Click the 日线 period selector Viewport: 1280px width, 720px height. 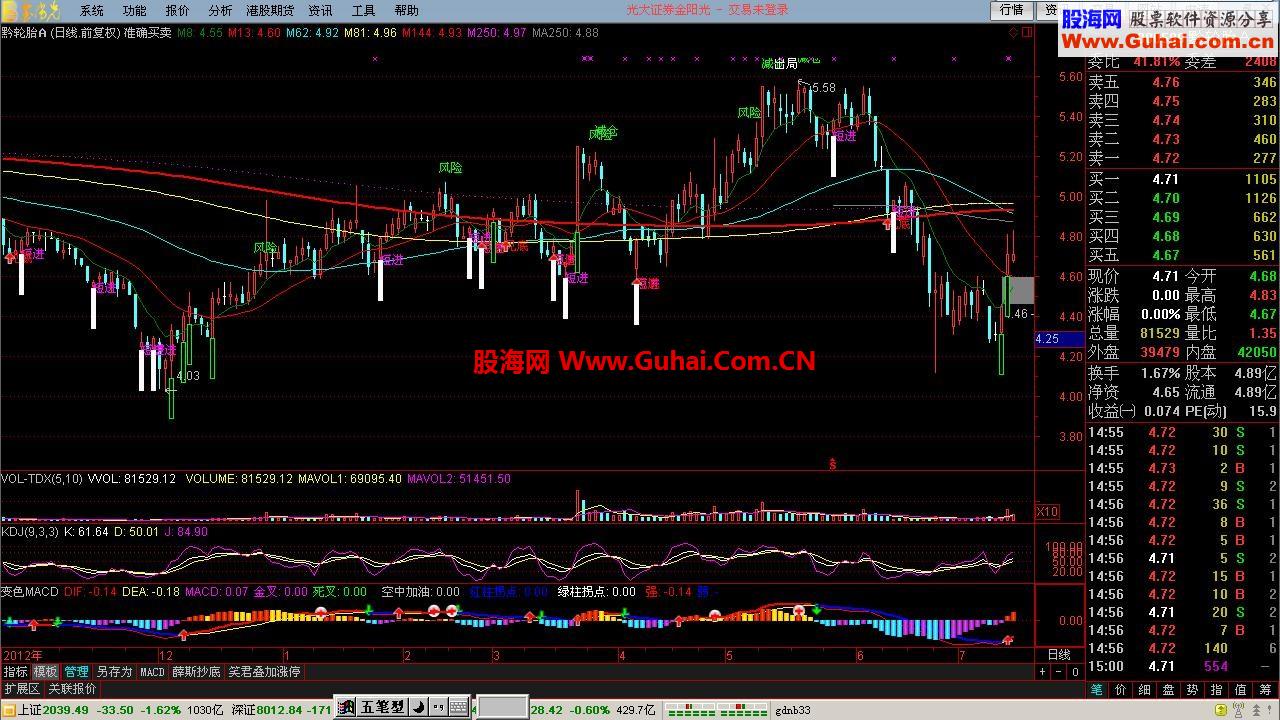1058,655
